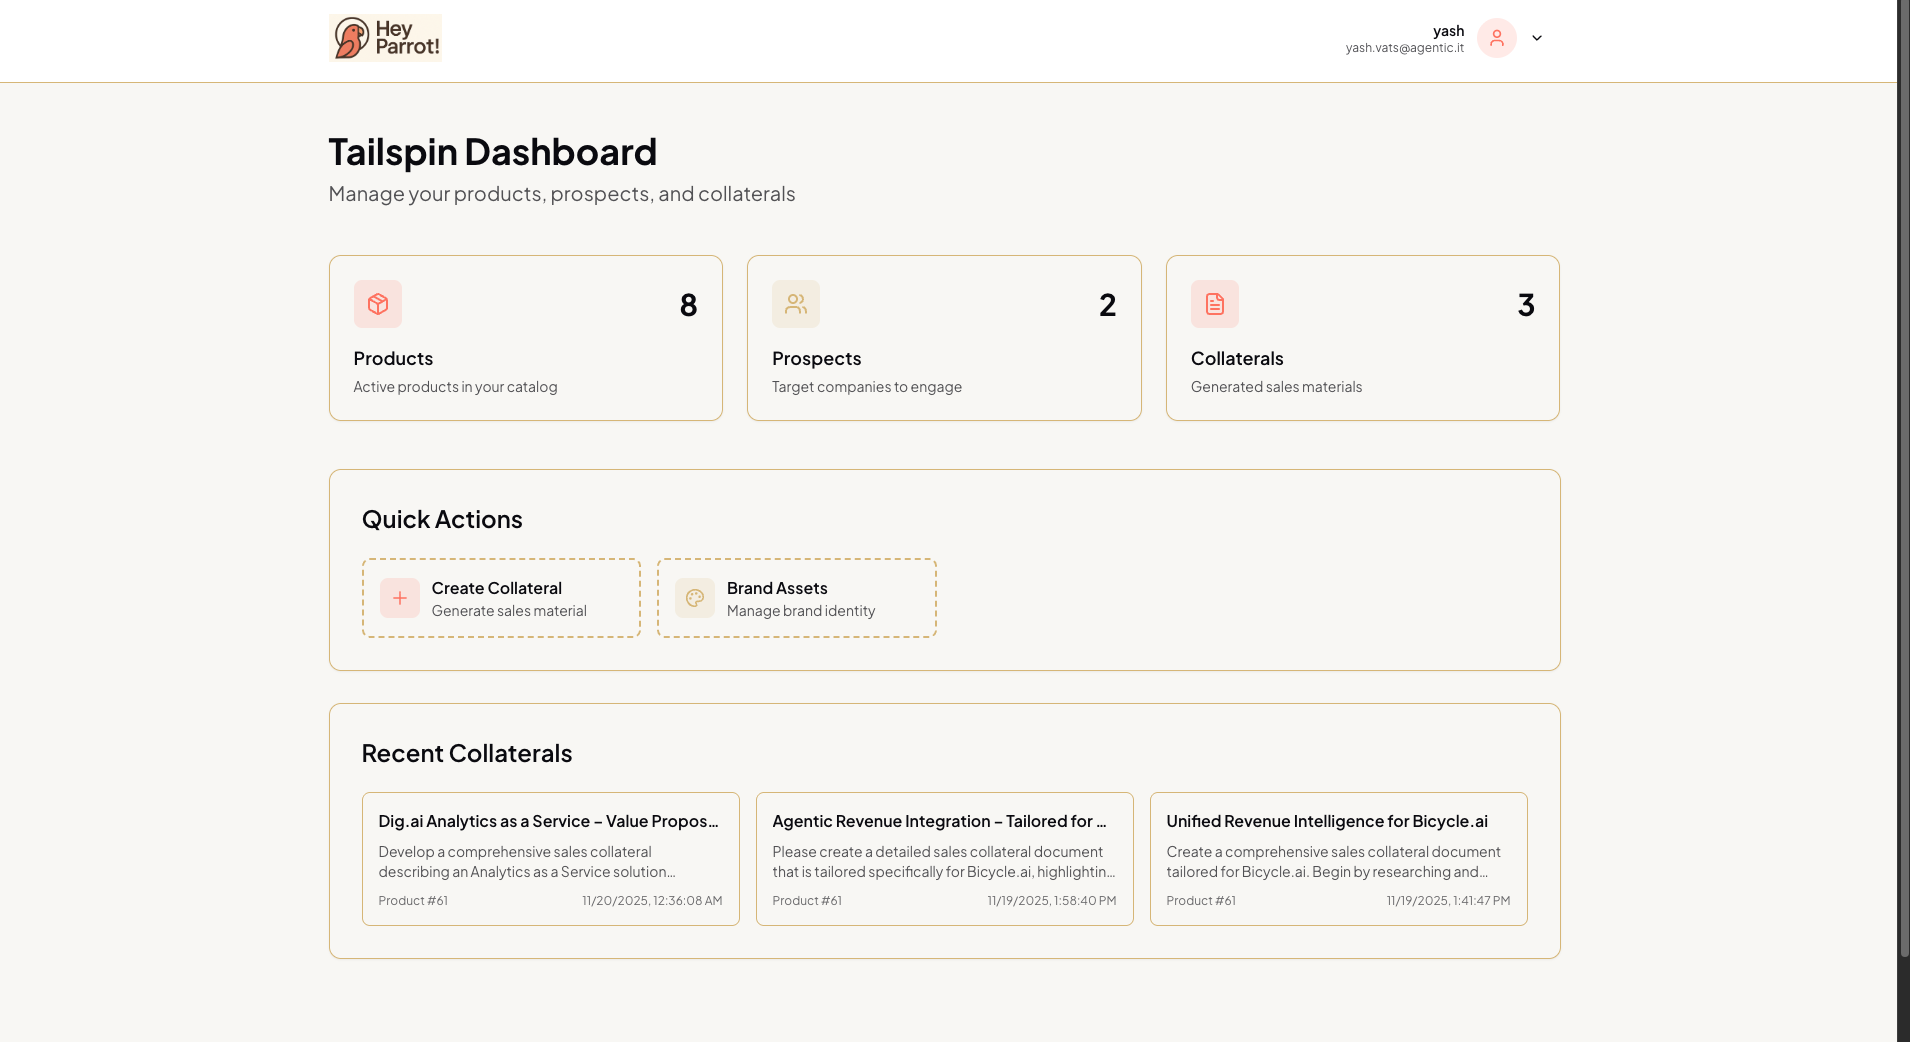This screenshot has height=1042, width=1910.
Task: Click the Products box icon
Action: click(x=378, y=304)
